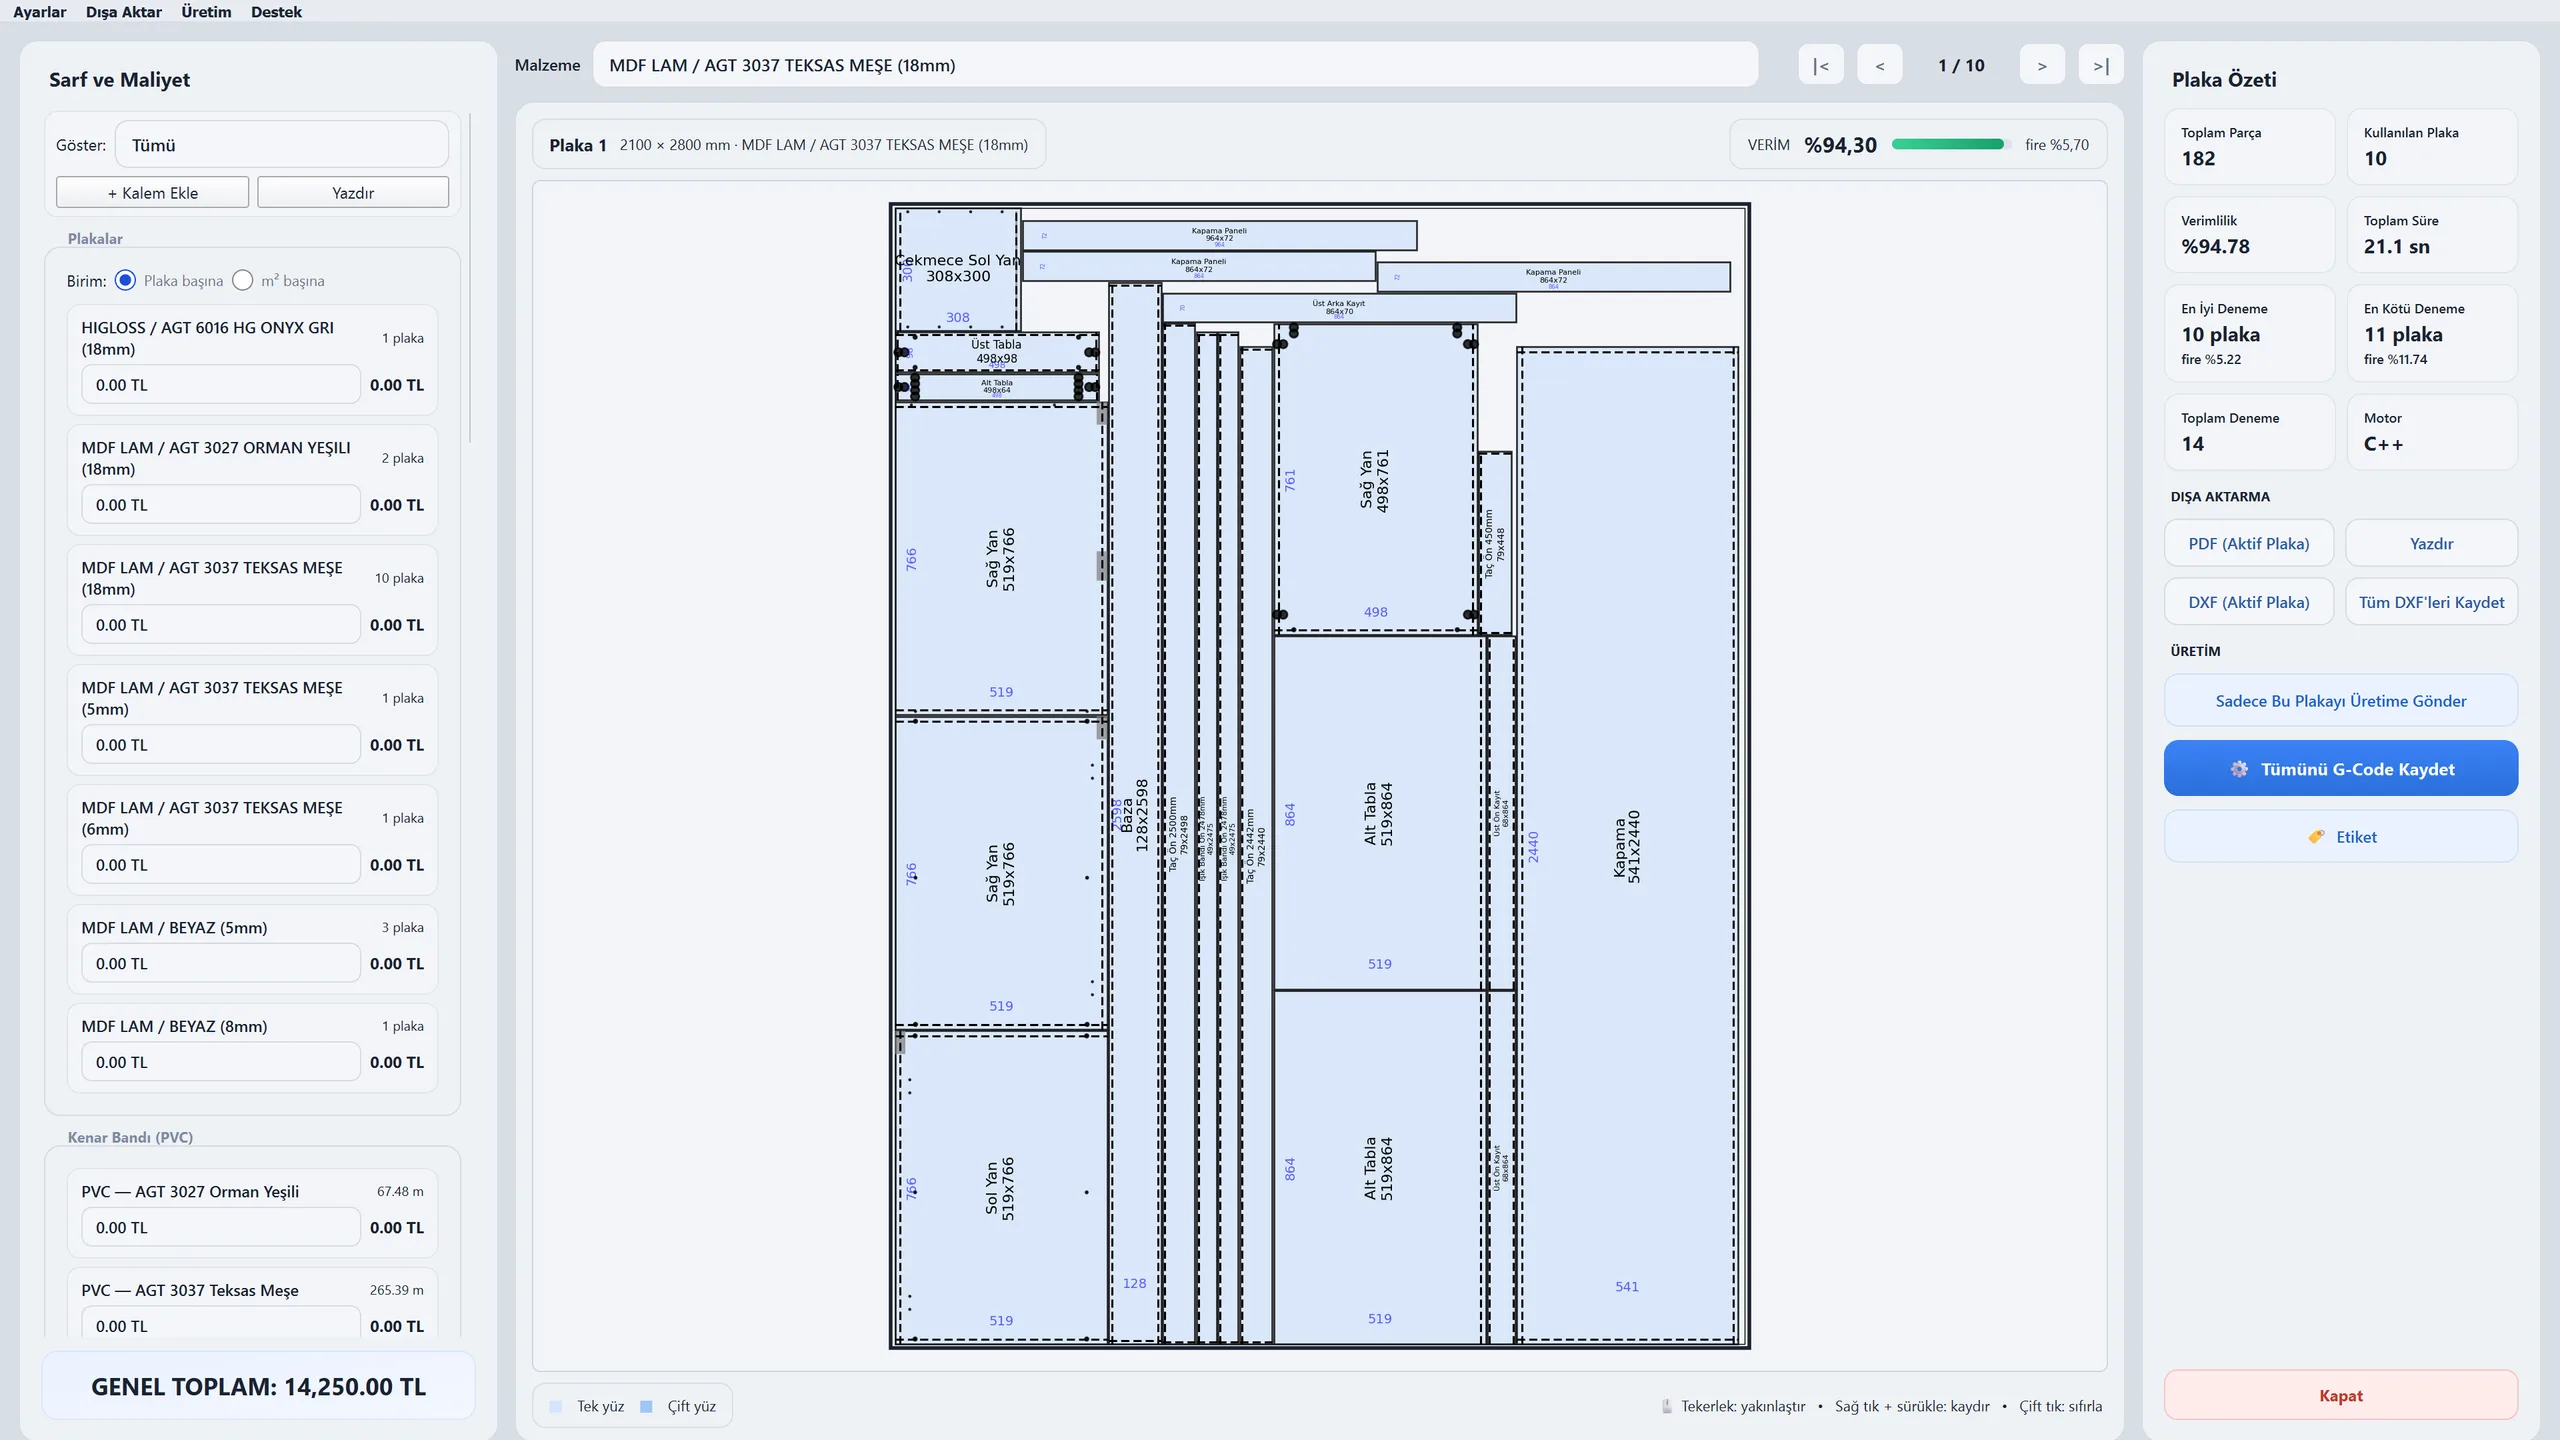Select the Plaka başına radio button
The image size is (2560, 1440).
[125, 280]
